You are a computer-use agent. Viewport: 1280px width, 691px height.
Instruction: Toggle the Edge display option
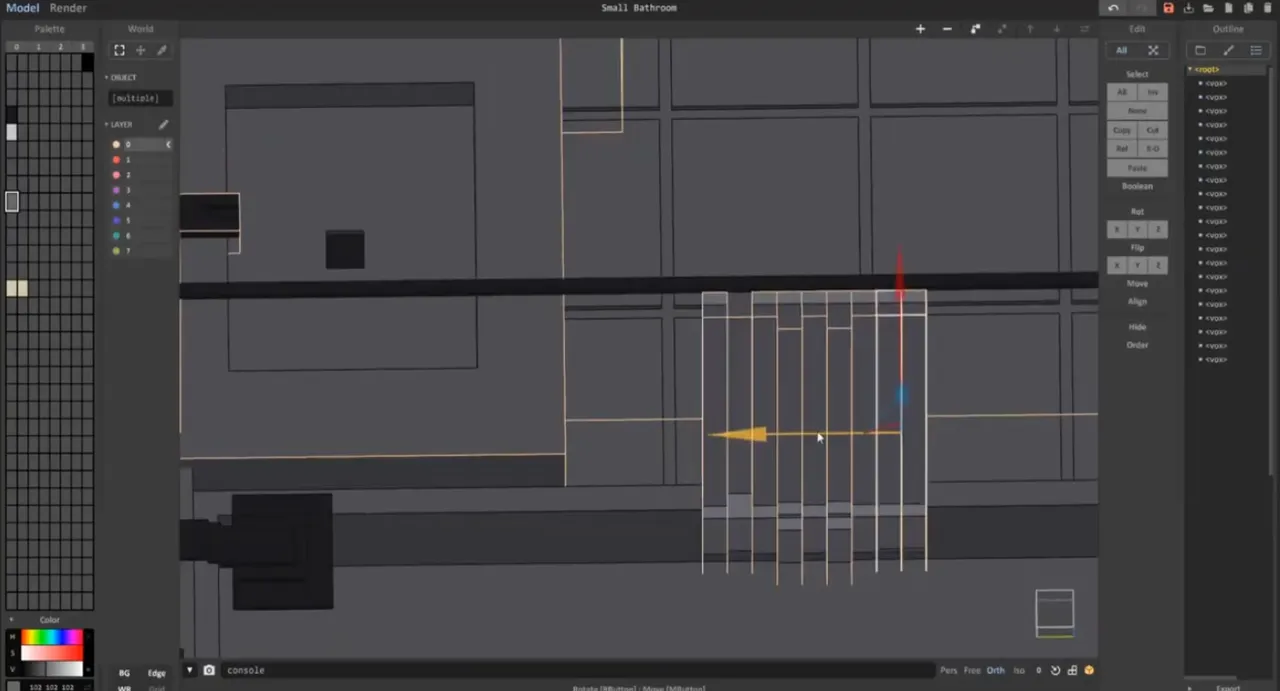tap(157, 673)
